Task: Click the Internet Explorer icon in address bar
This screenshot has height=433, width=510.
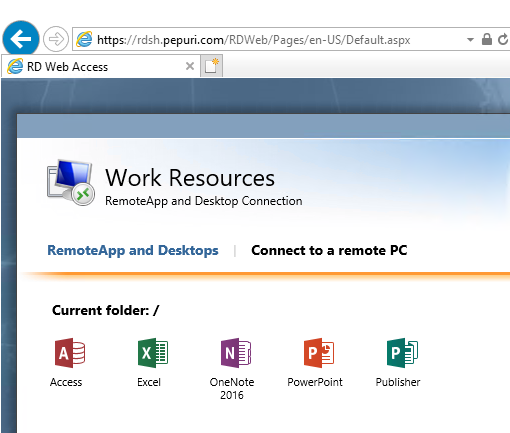Action: [84, 39]
